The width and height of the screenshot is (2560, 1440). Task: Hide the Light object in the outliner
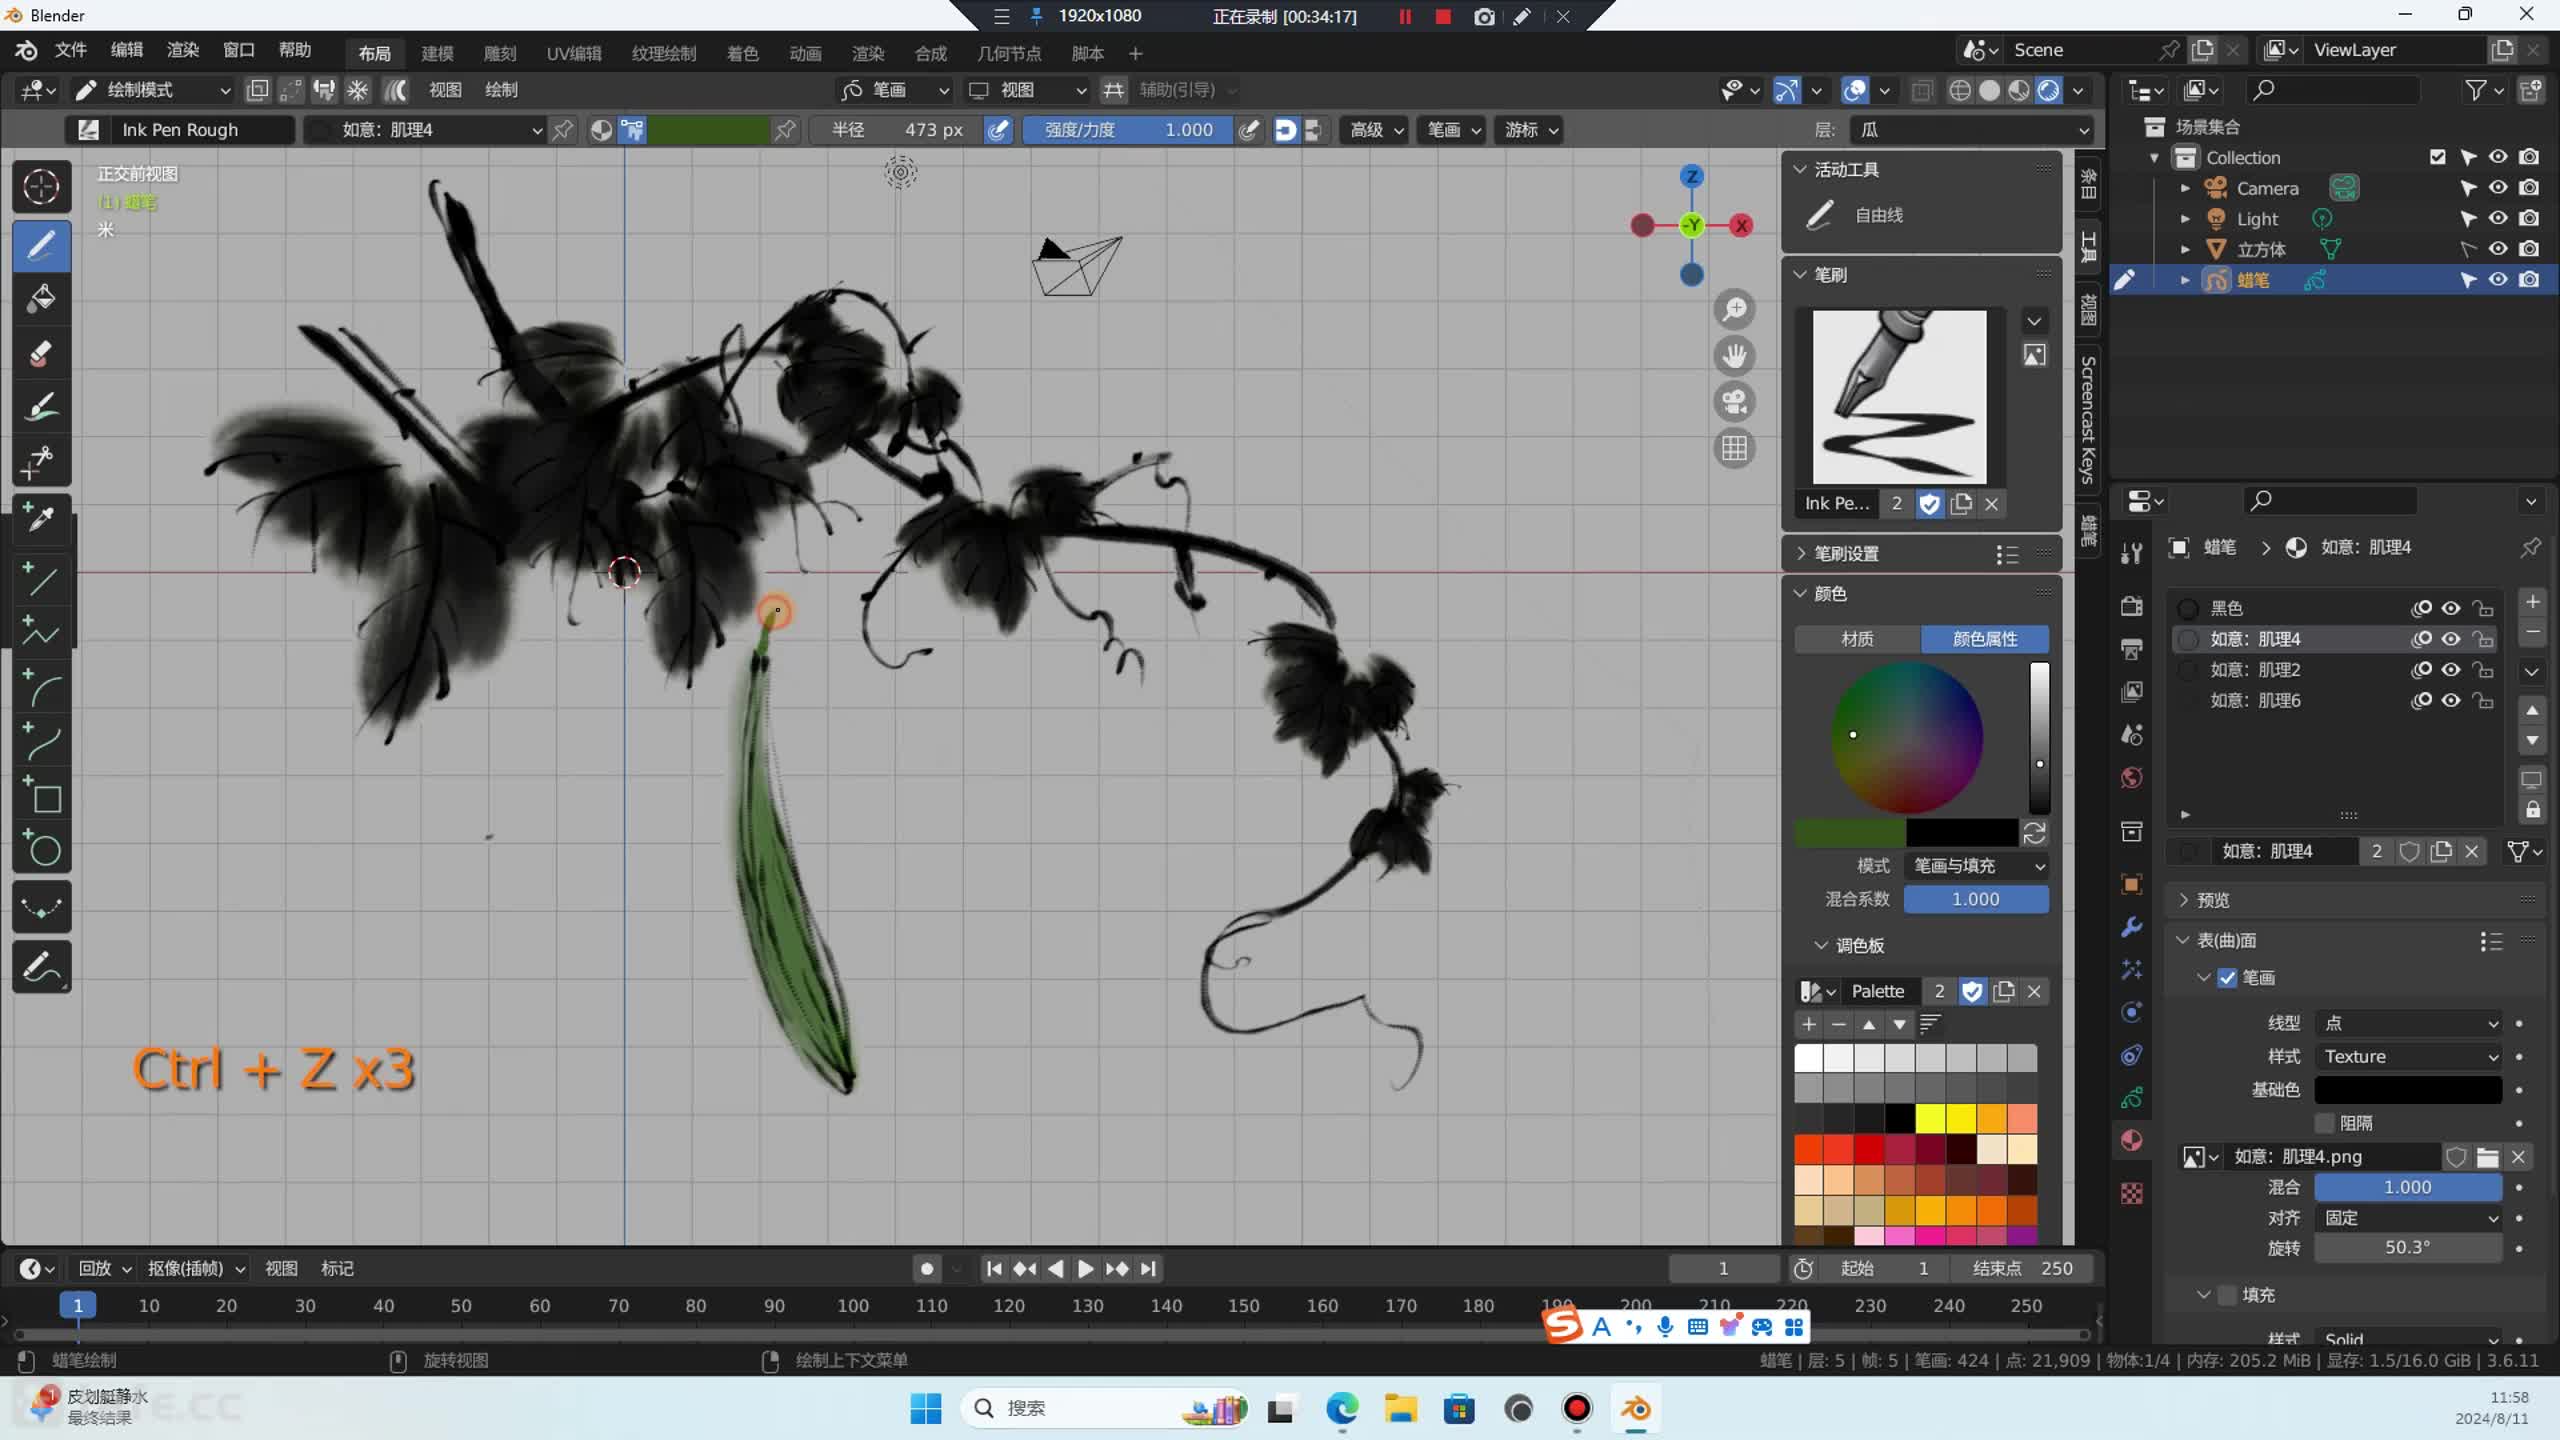click(x=2498, y=218)
